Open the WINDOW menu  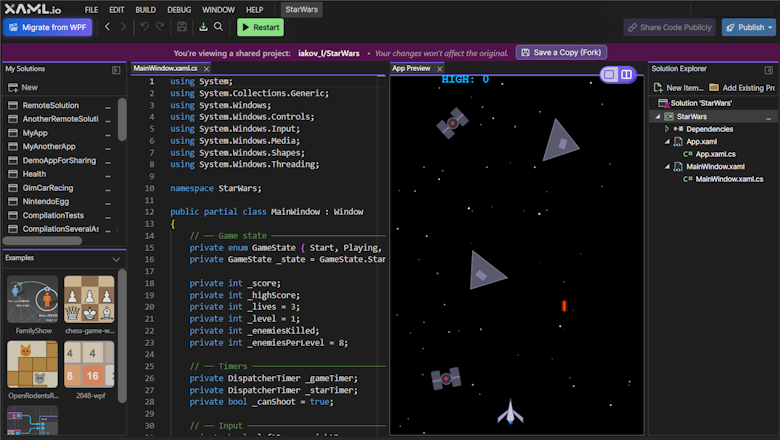point(218,9)
